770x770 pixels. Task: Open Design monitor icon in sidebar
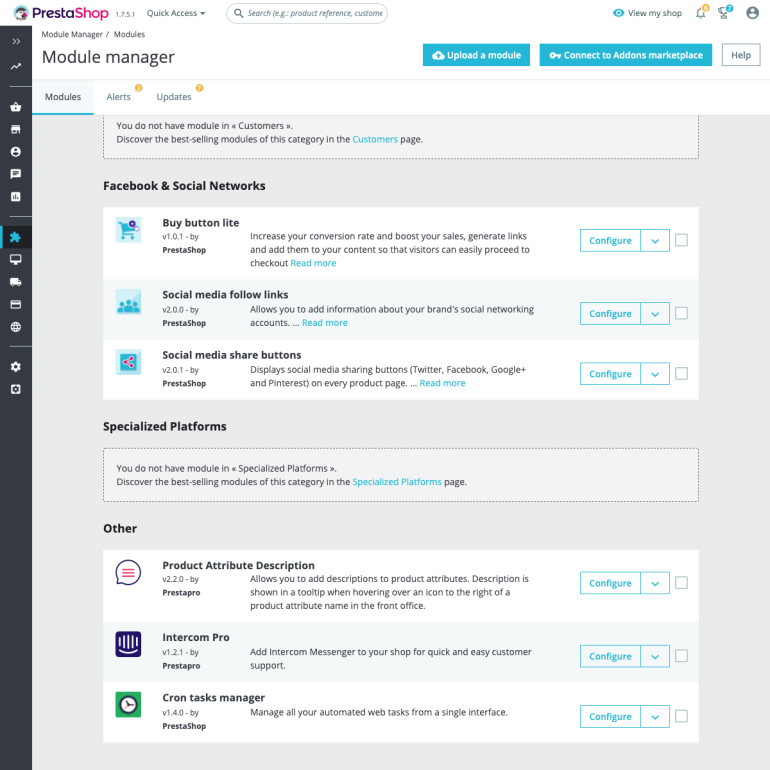tap(16, 259)
